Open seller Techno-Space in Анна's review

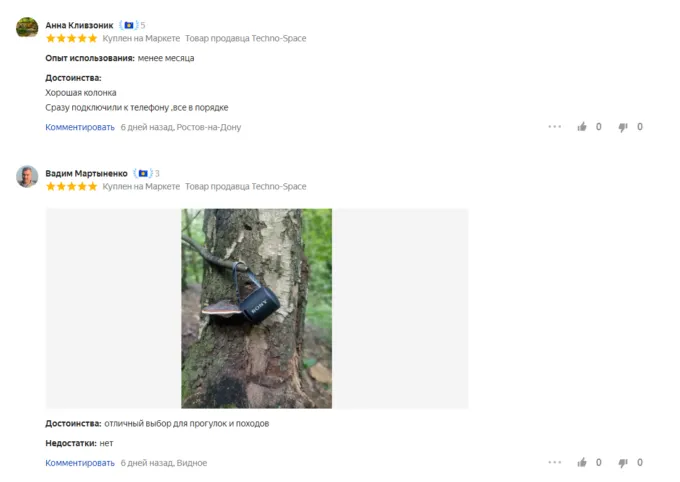point(245,38)
